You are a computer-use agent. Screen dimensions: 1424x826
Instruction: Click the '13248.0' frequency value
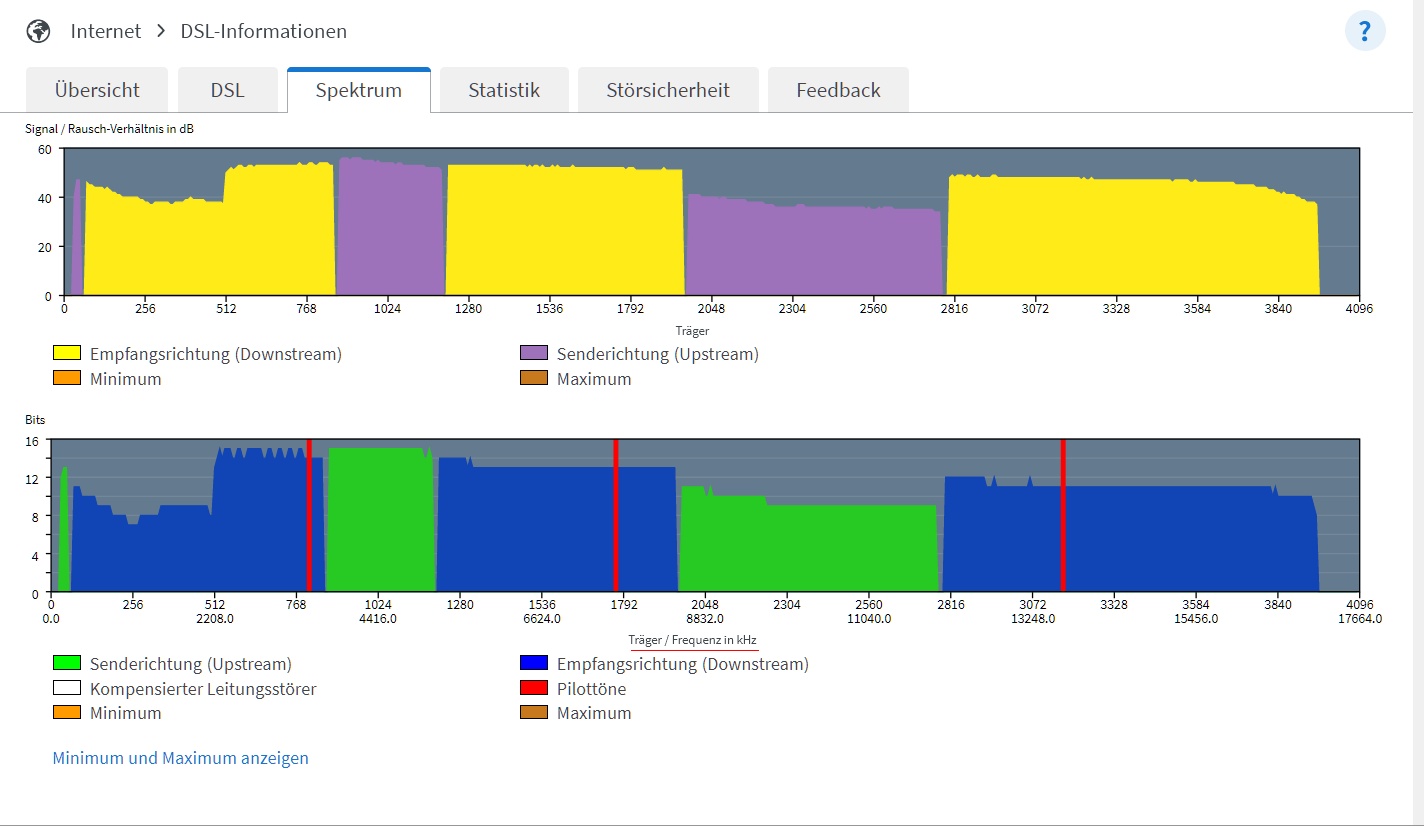(x=1032, y=619)
